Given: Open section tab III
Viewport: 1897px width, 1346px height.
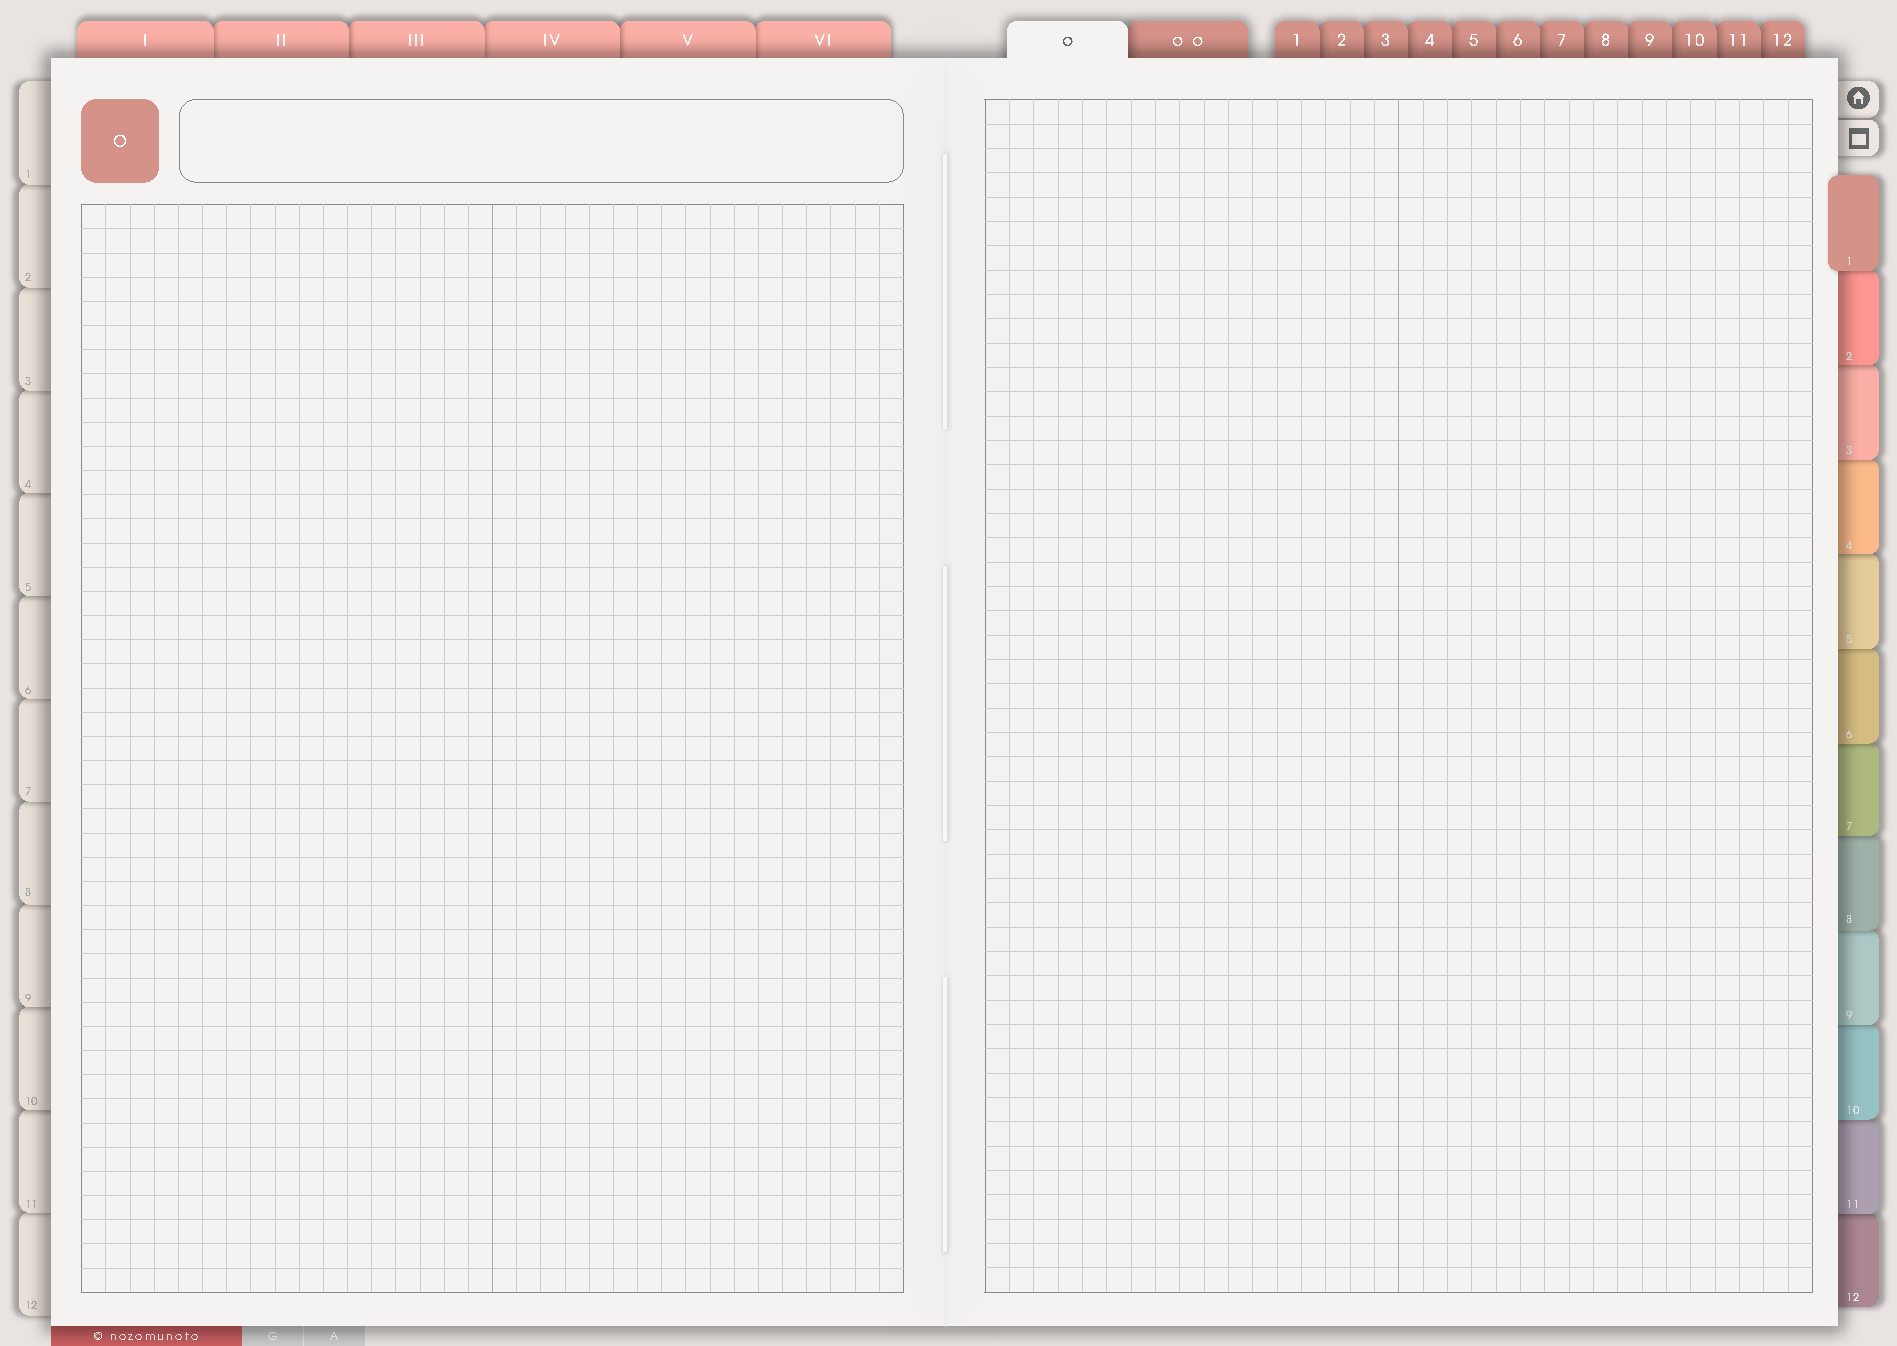Looking at the screenshot, I should tap(417, 40).
